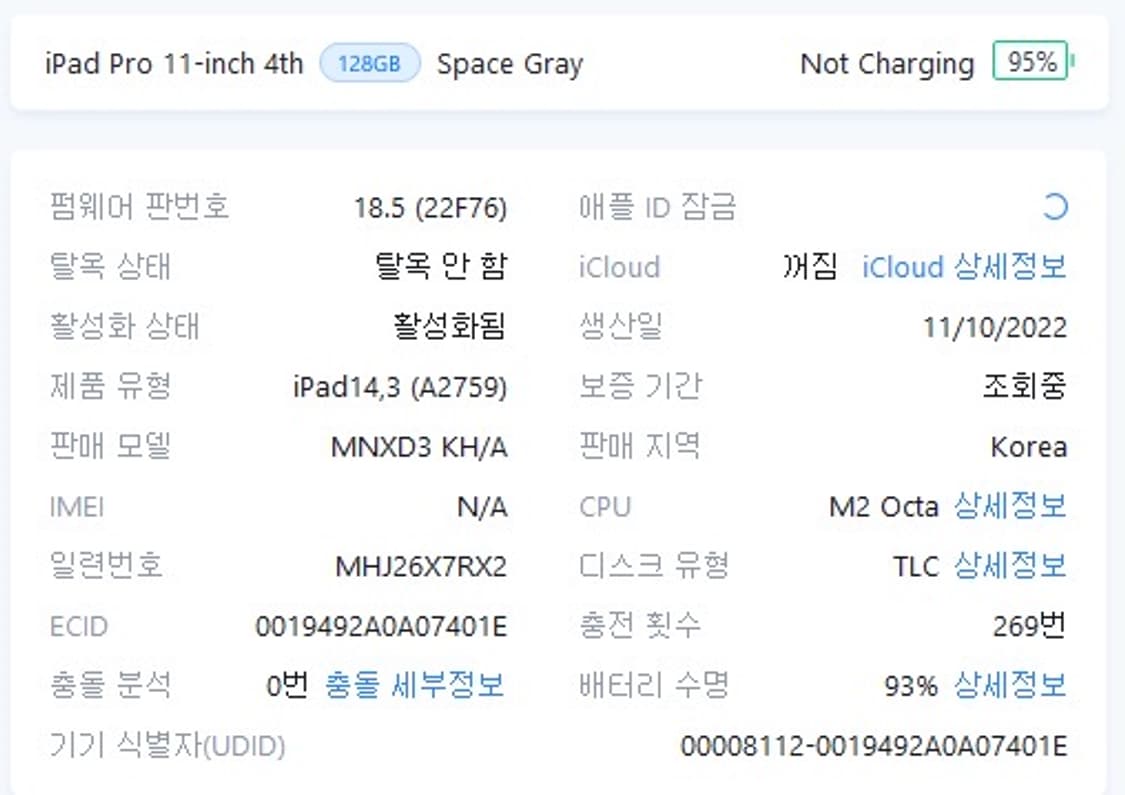Screen dimensions: 1125x795
Task: Click the warranty status 조회중
Action: (x=1025, y=387)
